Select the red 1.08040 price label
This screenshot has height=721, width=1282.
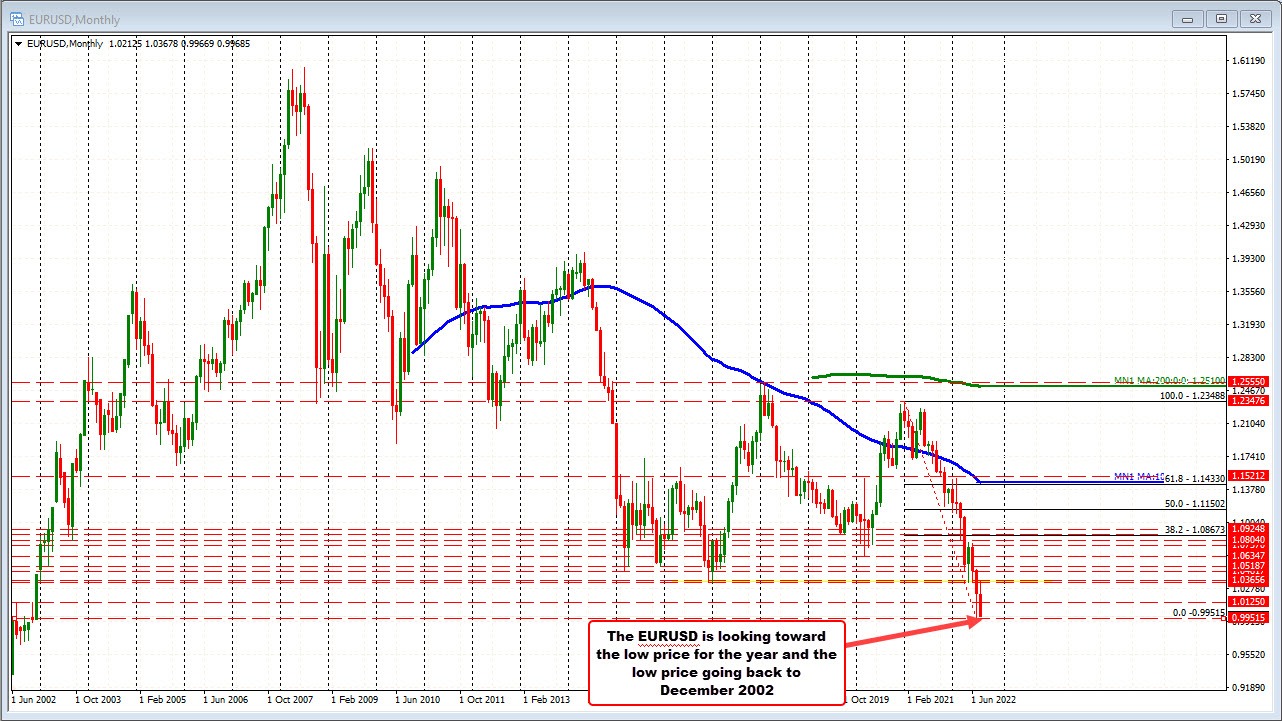click(1249, 538)
